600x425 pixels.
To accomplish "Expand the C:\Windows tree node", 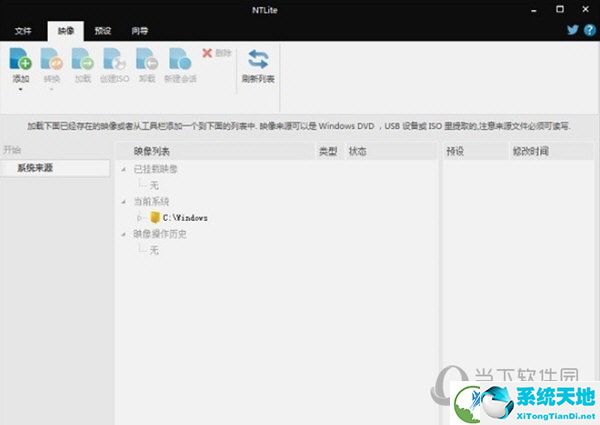I will 139,218.
